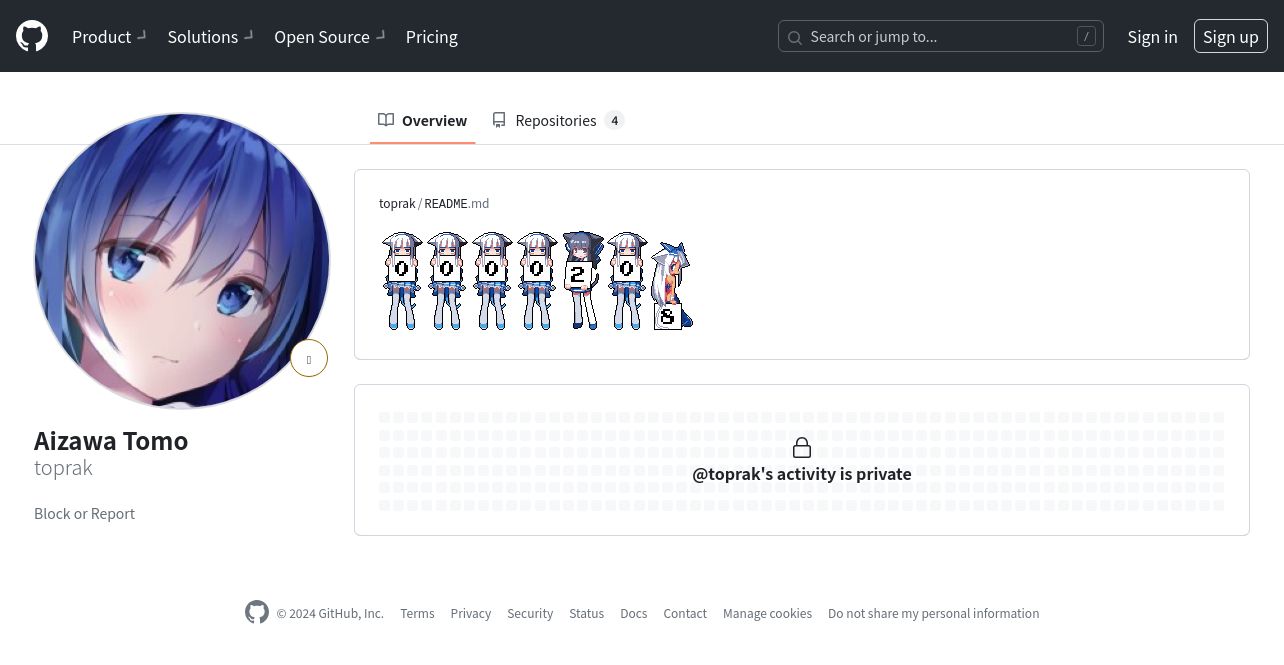Viewport: 1284px width, 665px height.
Task: Open the Contact footer link
Action: tap(685, 613)
